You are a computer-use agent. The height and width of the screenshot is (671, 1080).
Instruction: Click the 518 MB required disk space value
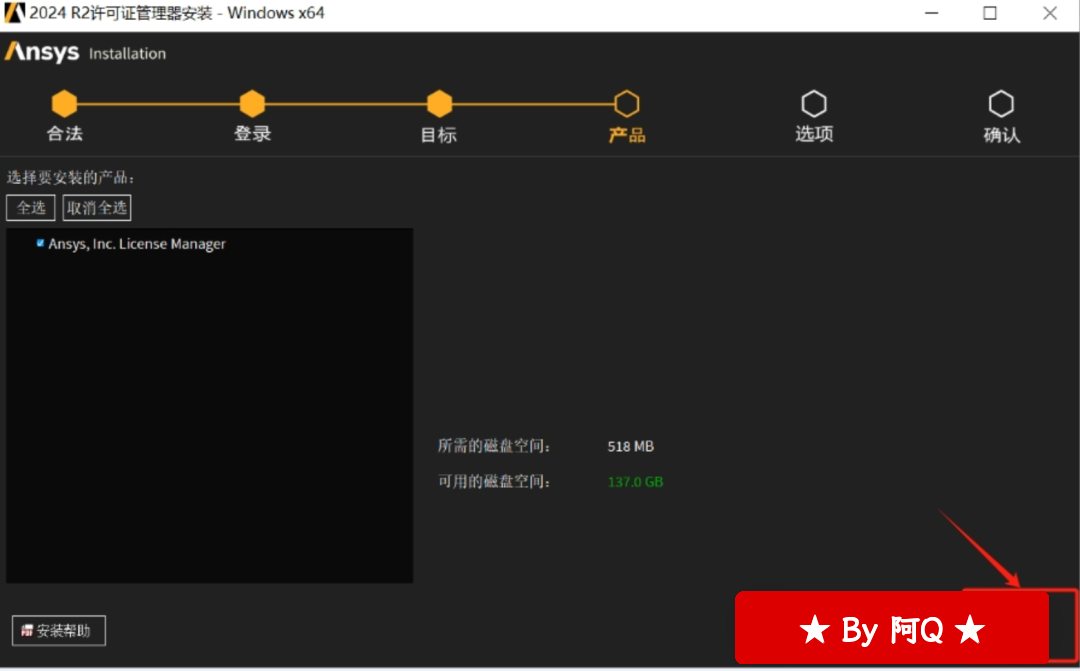[x=631, y=446]
